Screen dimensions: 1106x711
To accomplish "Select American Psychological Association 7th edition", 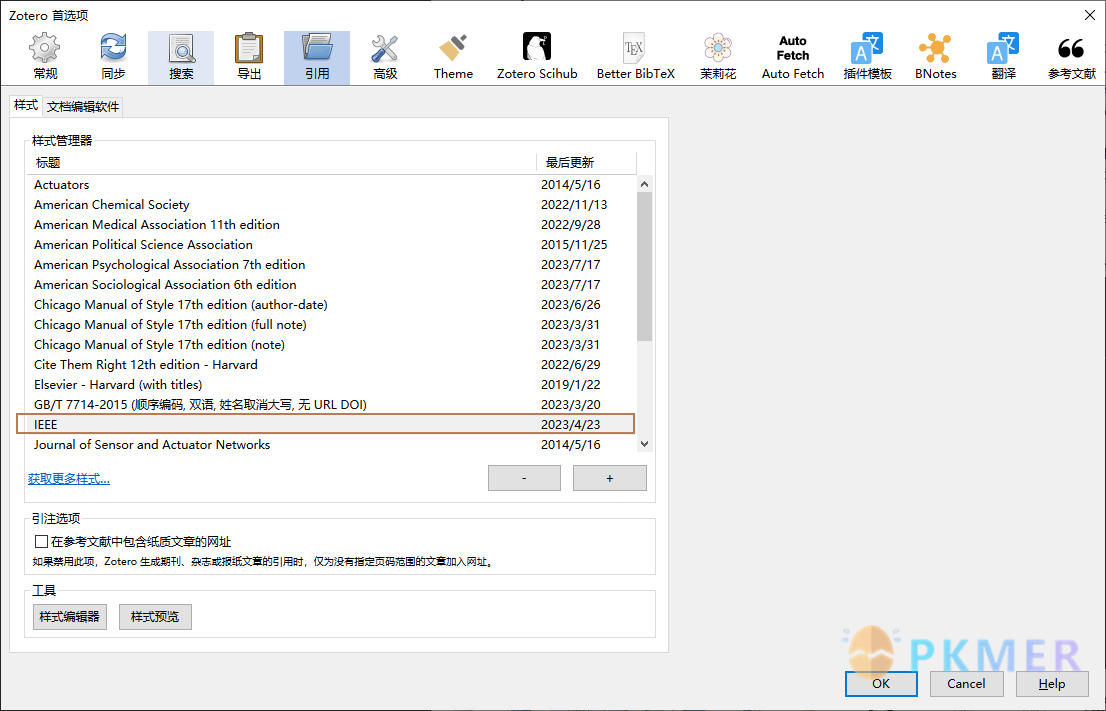I will pyautogui.click(x=332, y=265).
